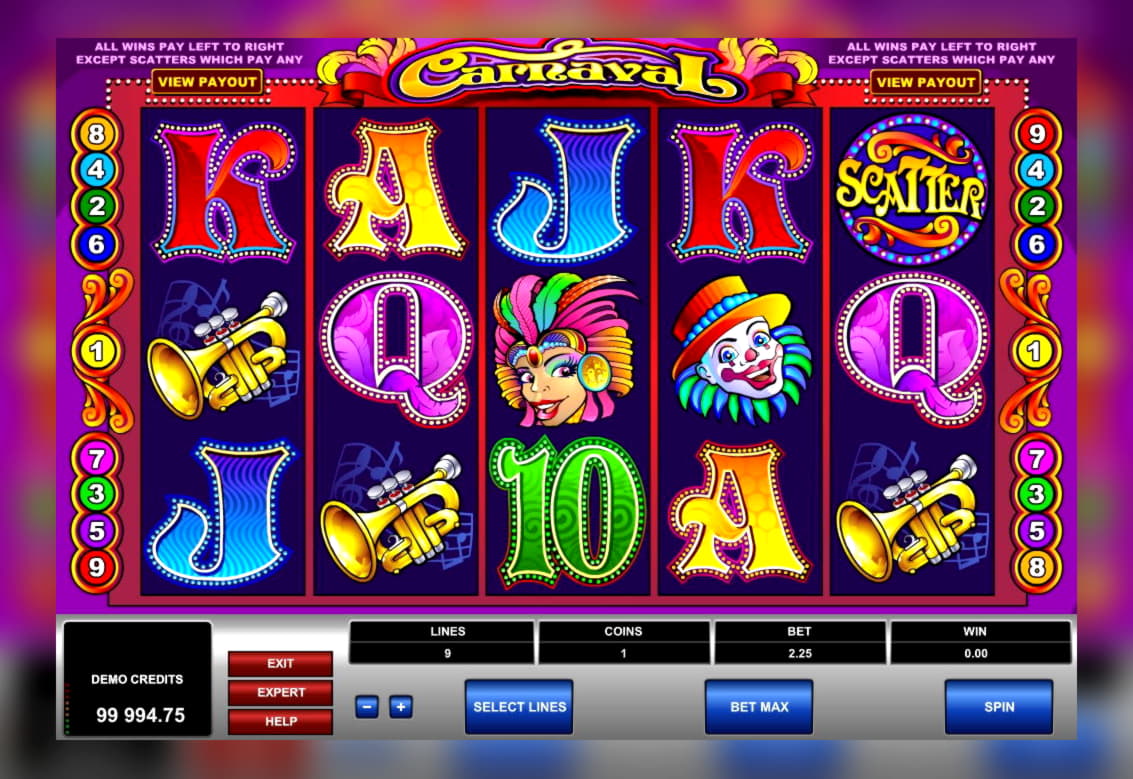Click the Scatter symbol on reel five

tap(910, 189)
